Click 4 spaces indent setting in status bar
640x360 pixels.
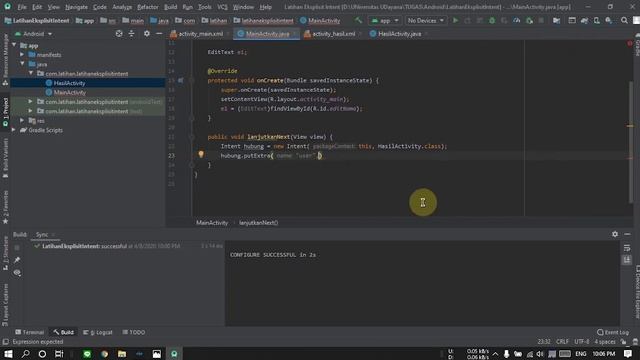click(605, 342)
